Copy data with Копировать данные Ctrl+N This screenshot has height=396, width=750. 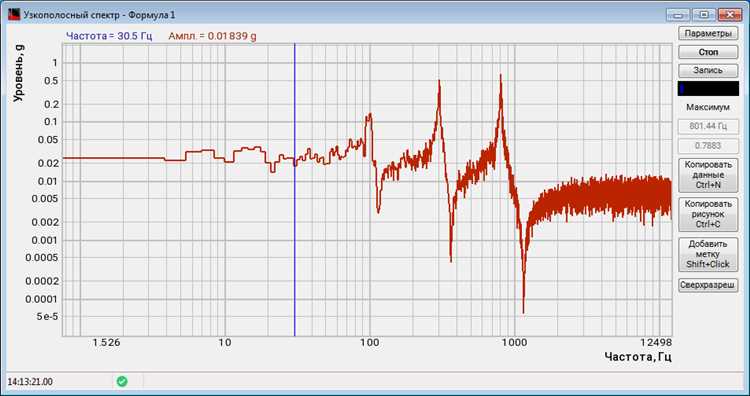click(x=708, y=175)
